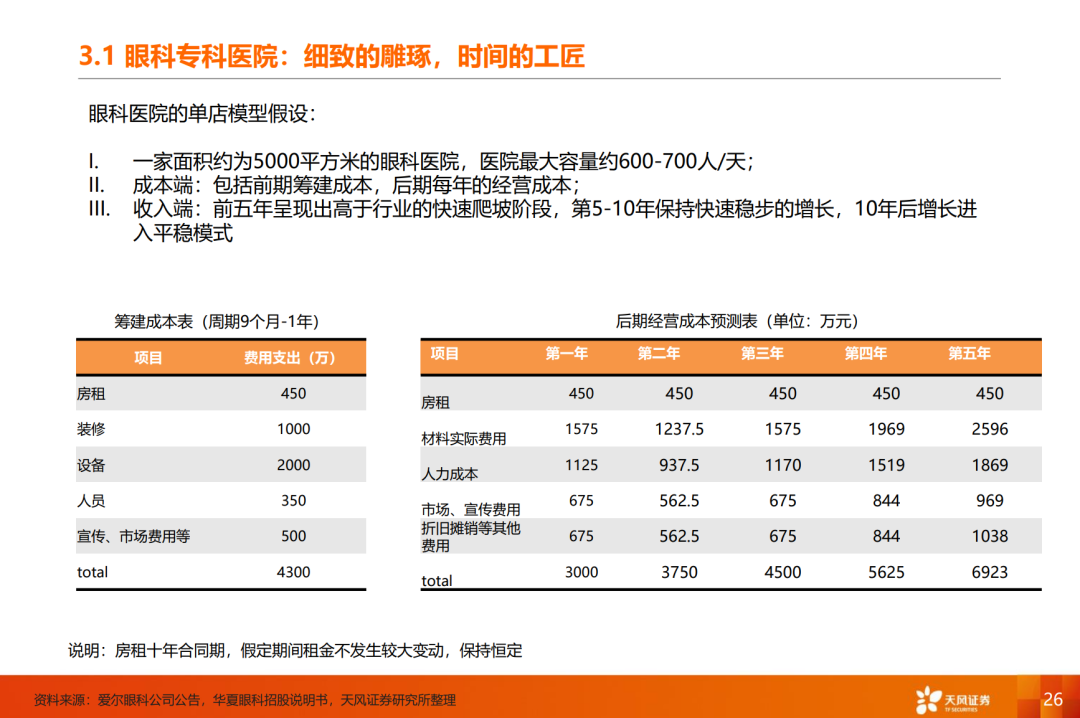Click the 材料实际费用 row label
This screenshot has width=1080, height=718.
pyautogui.click(x=464, y=438)
